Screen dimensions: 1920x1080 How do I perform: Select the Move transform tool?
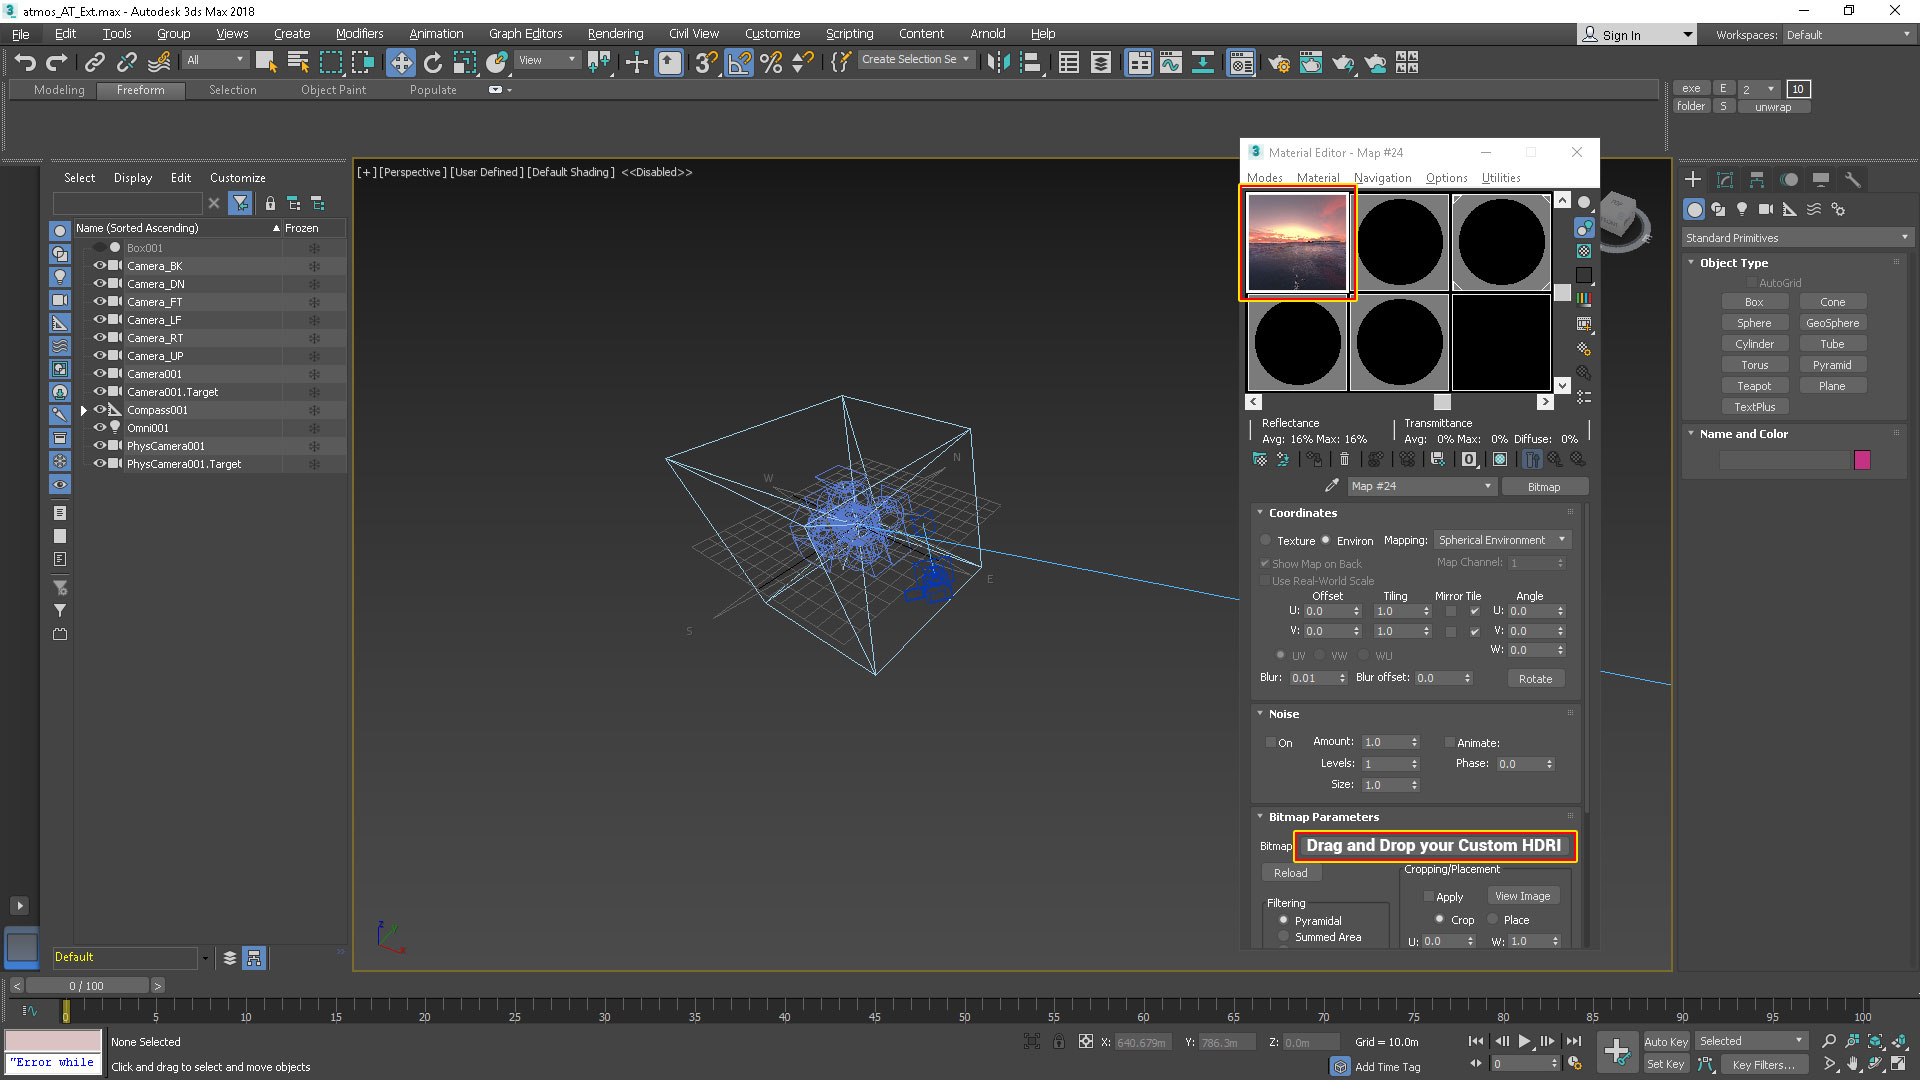point(400,62)
